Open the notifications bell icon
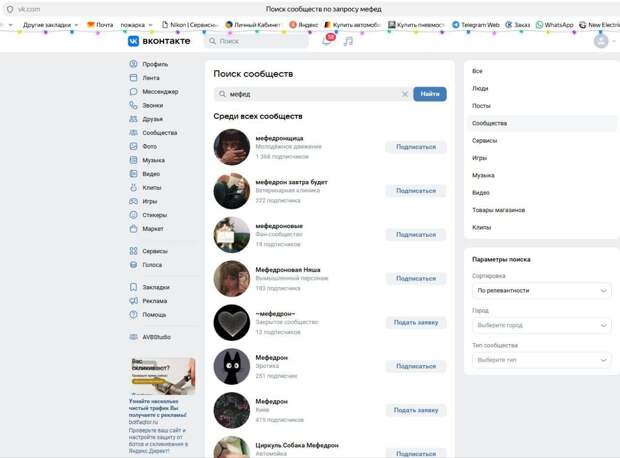Viewport: 620px width, 458px height. point(327,41)
